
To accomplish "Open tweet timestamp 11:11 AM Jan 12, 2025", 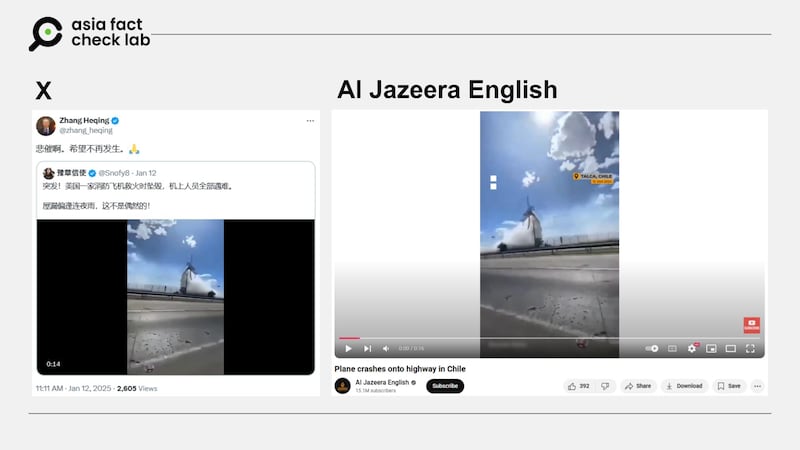I will 73,388.
